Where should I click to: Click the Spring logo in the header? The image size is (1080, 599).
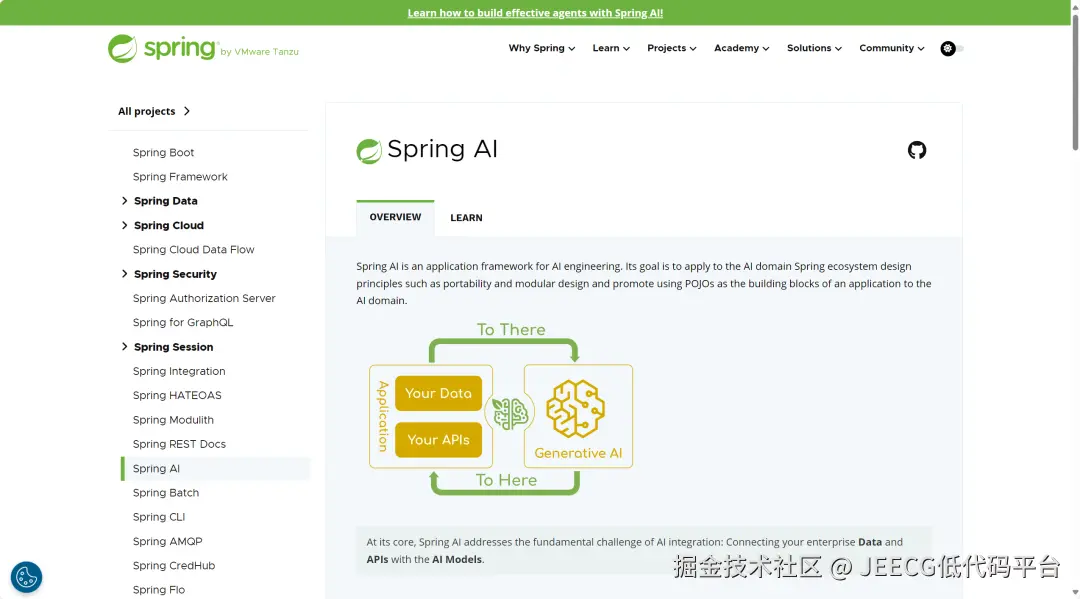coord(203,49)
